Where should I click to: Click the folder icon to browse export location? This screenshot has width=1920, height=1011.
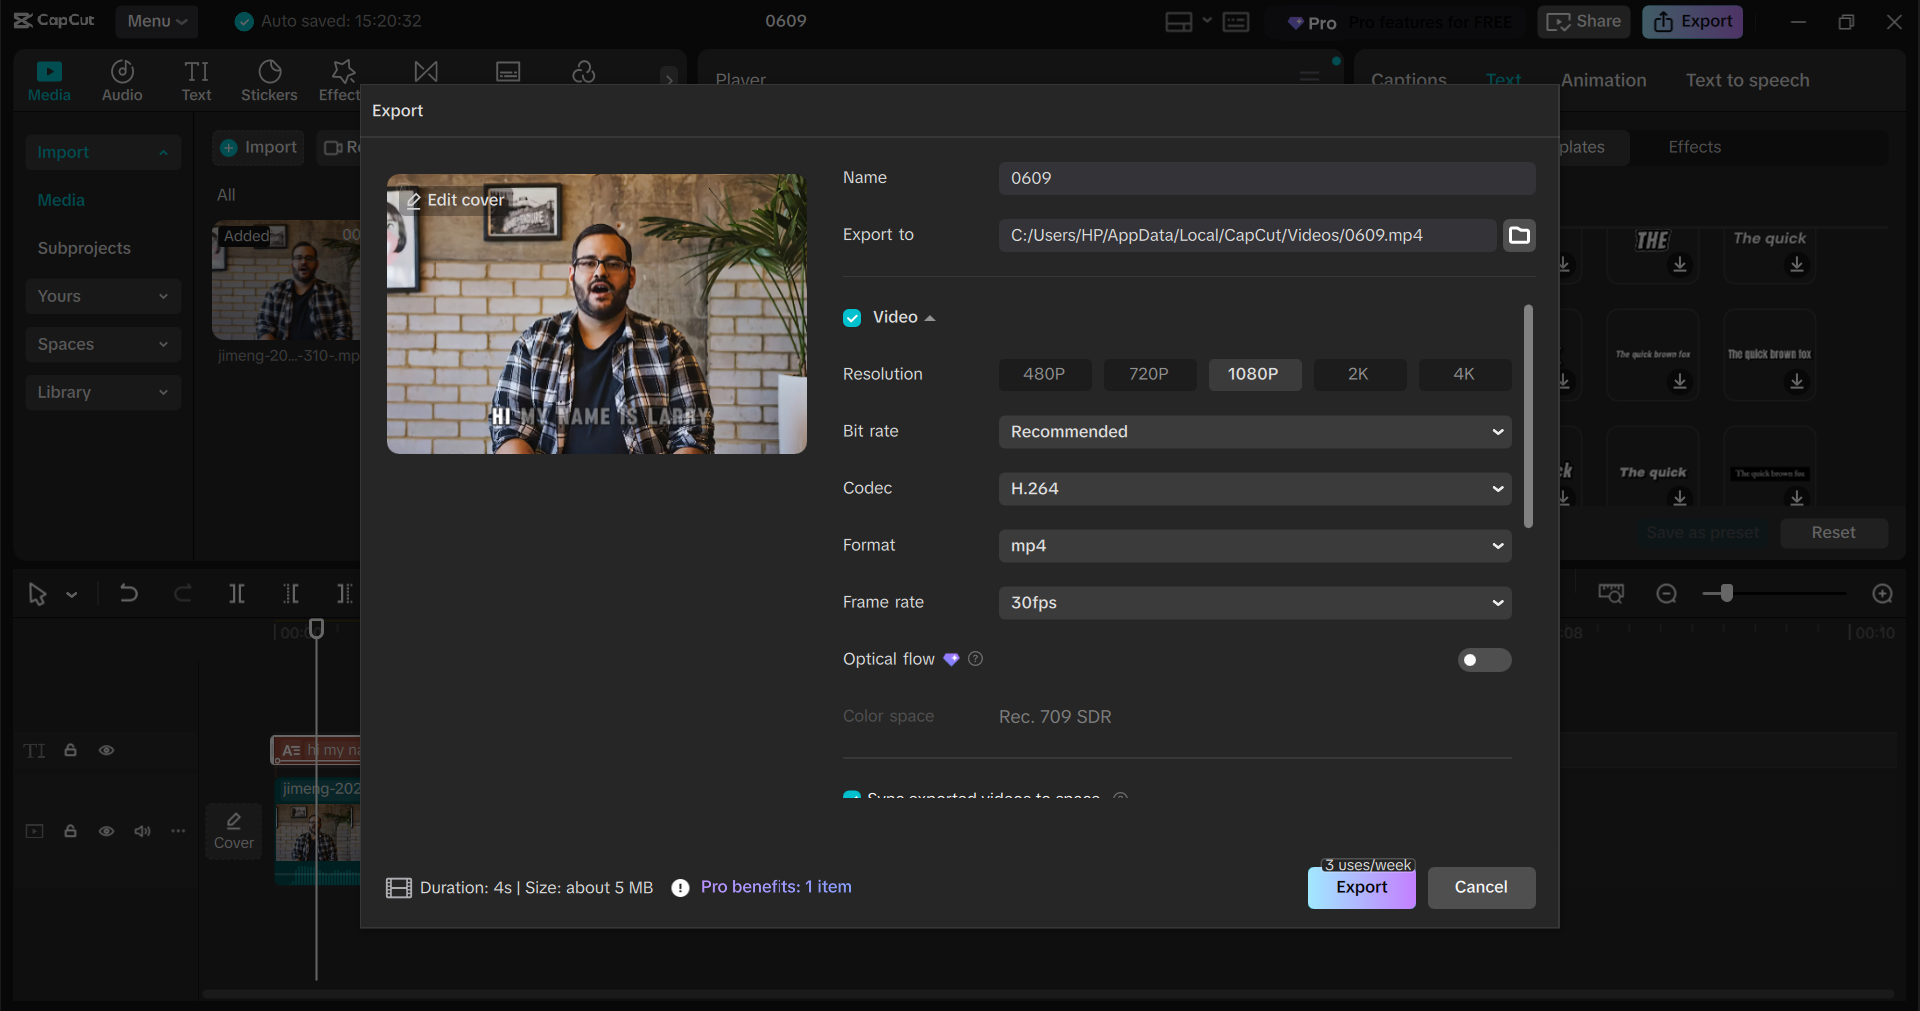1519,235
